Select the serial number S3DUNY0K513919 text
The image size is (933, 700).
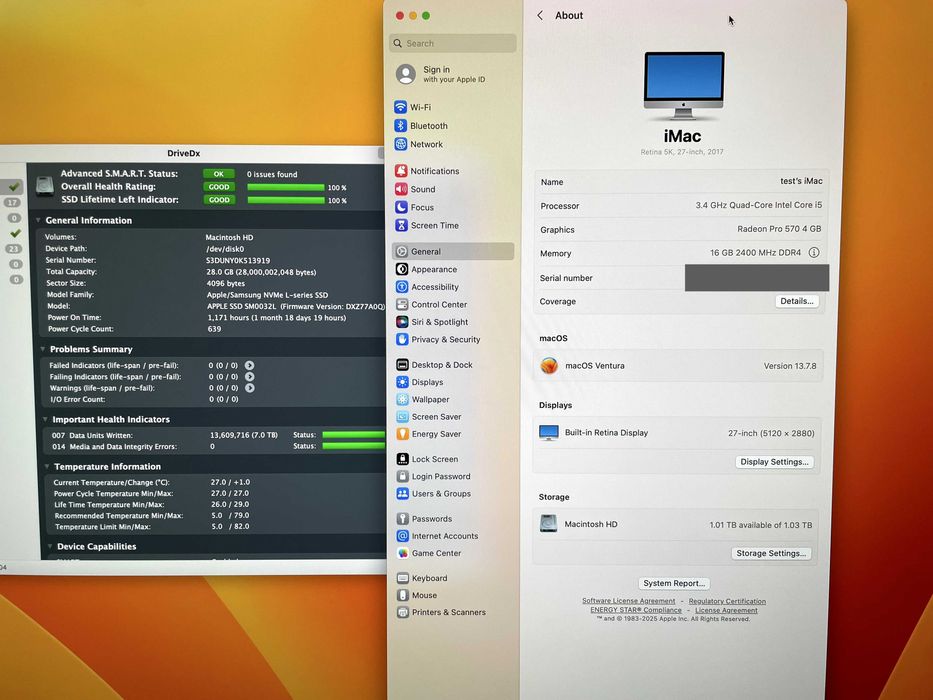[x=238, y=260]
